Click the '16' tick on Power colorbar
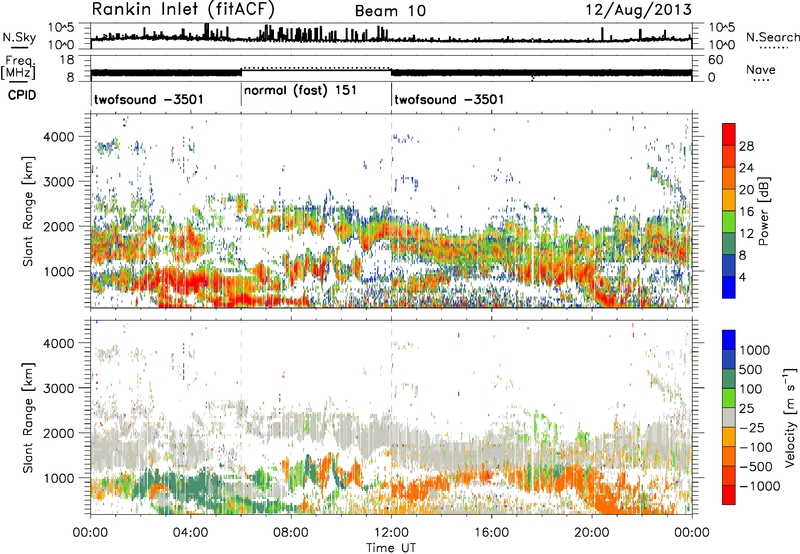 pos(746,212)
